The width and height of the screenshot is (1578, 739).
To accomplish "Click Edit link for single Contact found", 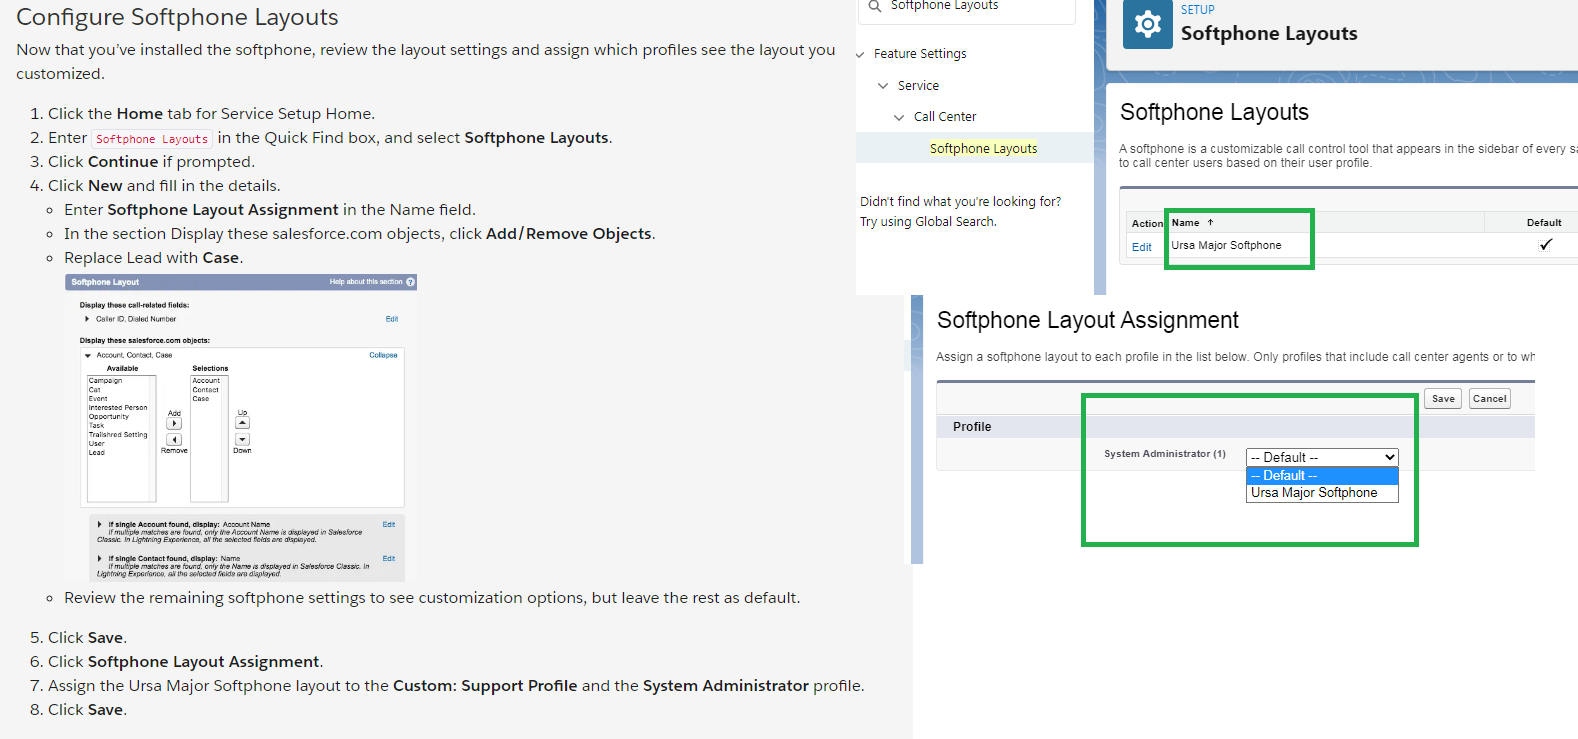I will click(x=389, y=558).
